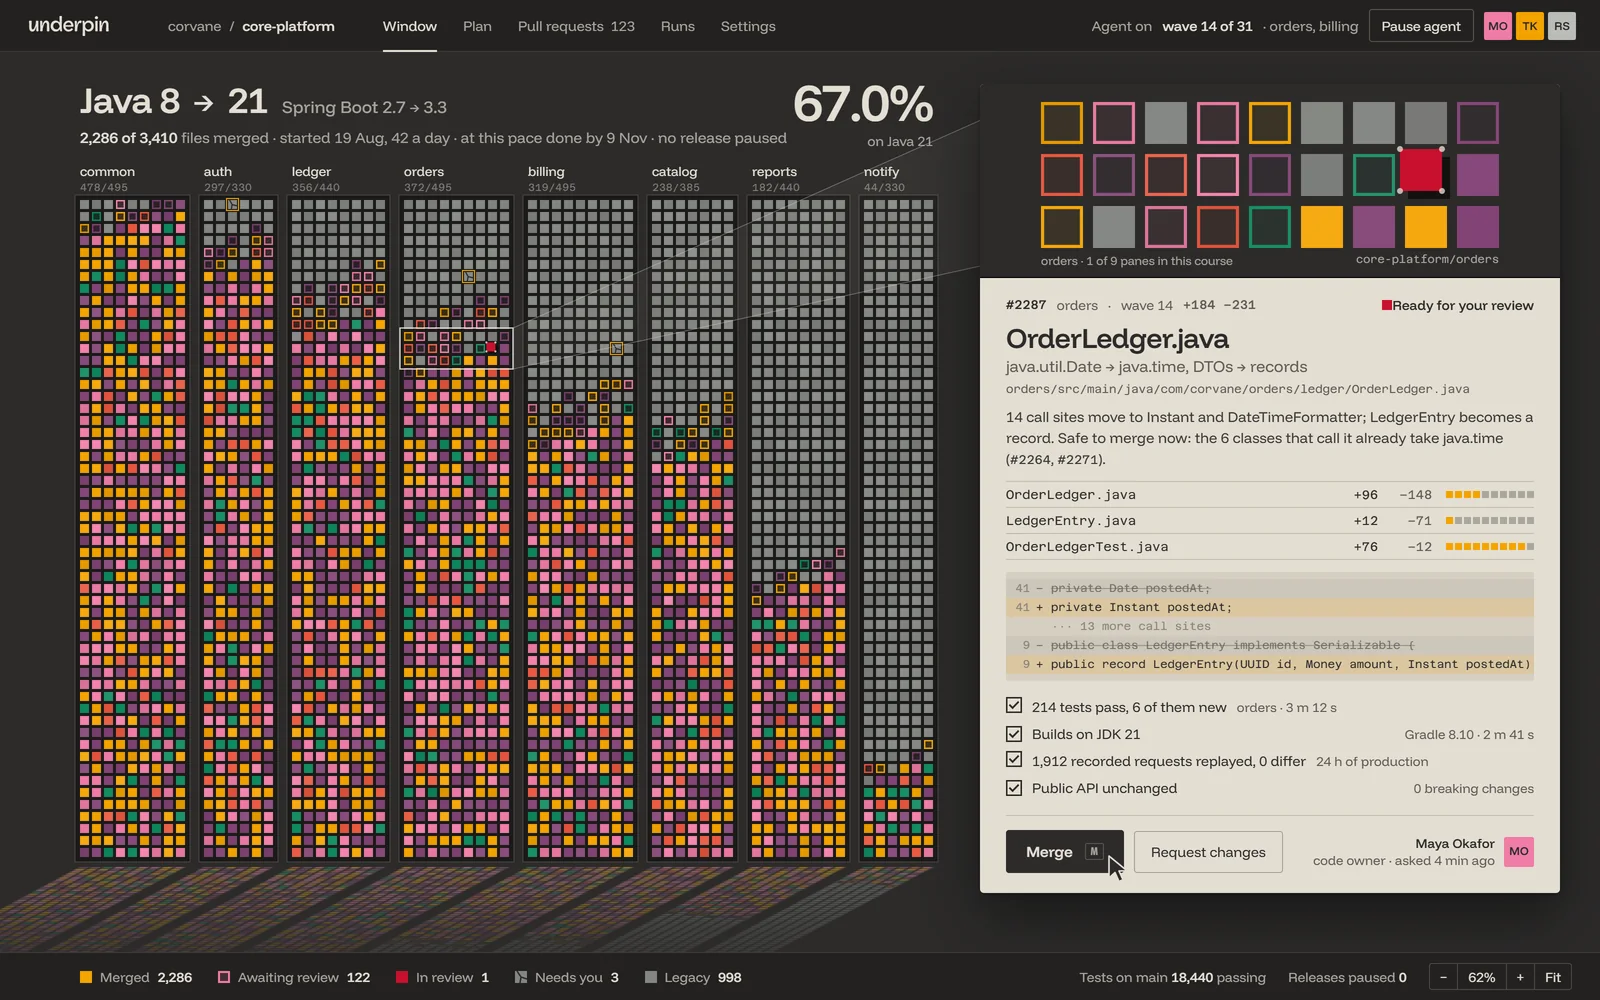Click the Pause agent button
This screenshot has height=1000, width=1600.
tap(1420, 26)
